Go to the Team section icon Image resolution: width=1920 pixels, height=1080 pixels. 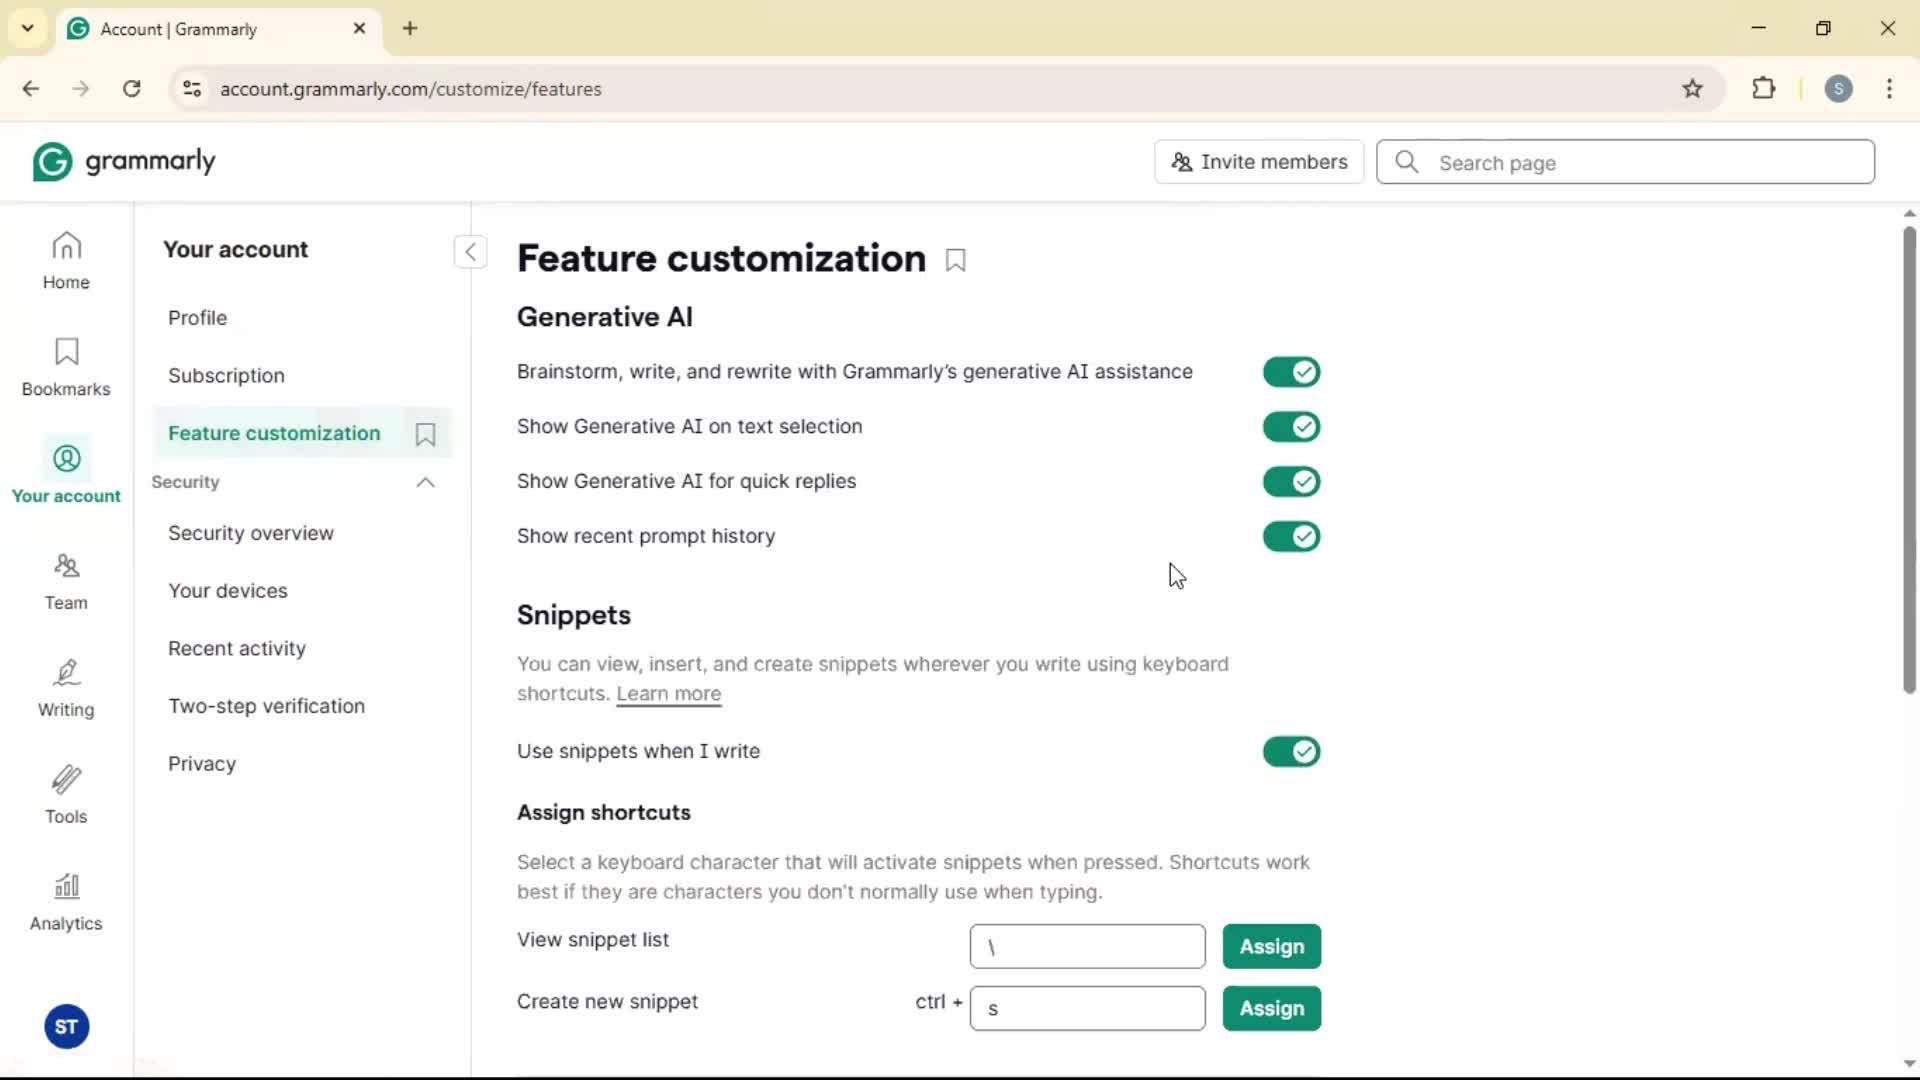pos(66,581)
